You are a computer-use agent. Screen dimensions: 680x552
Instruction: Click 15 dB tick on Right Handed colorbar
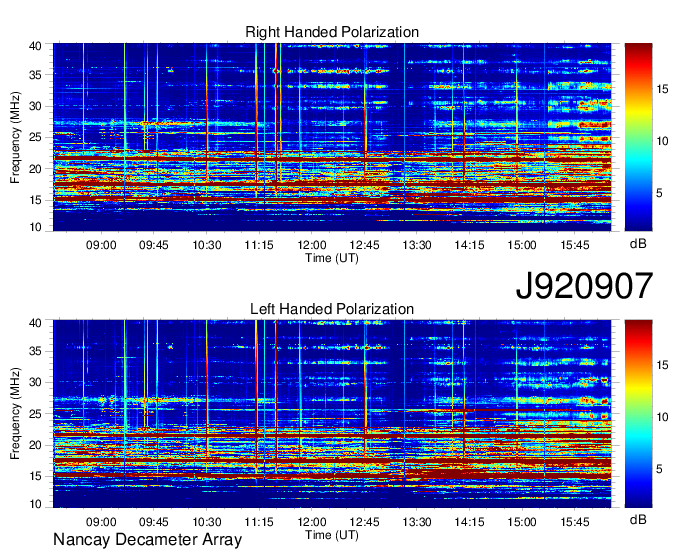662,89
